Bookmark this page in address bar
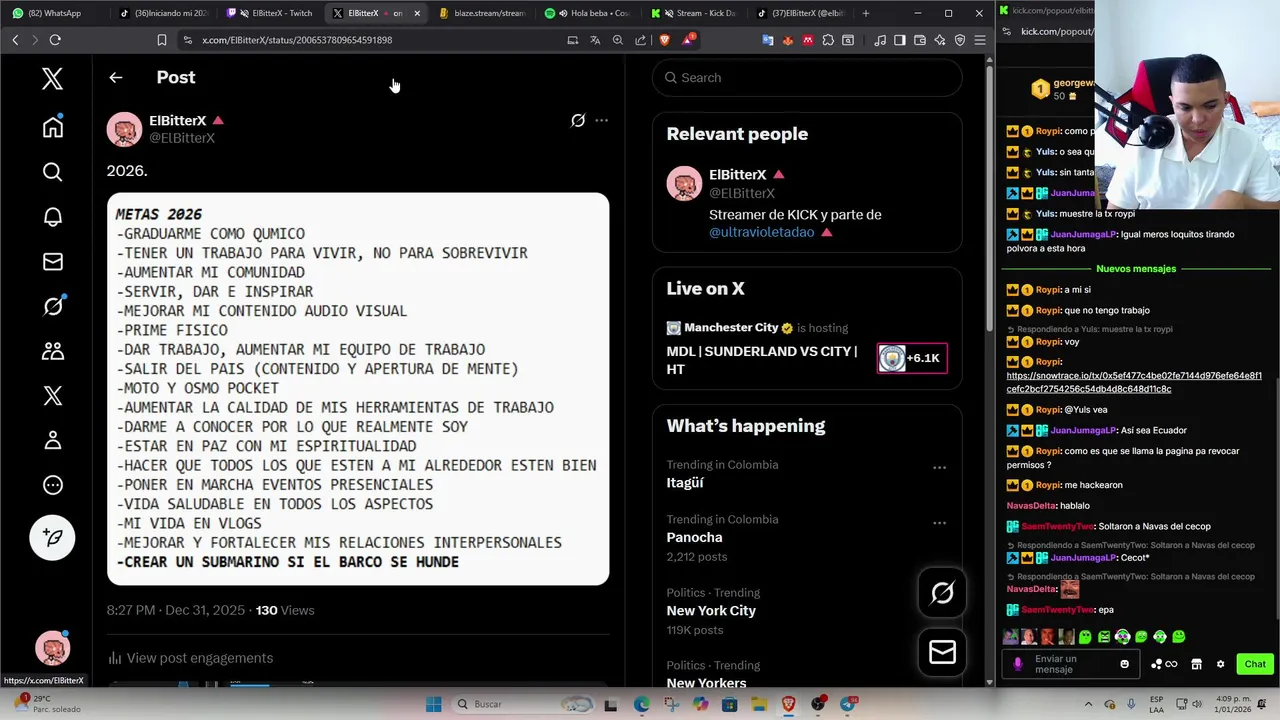The width and height of the screenshot is (1280, 720). [x=162, y=40]
